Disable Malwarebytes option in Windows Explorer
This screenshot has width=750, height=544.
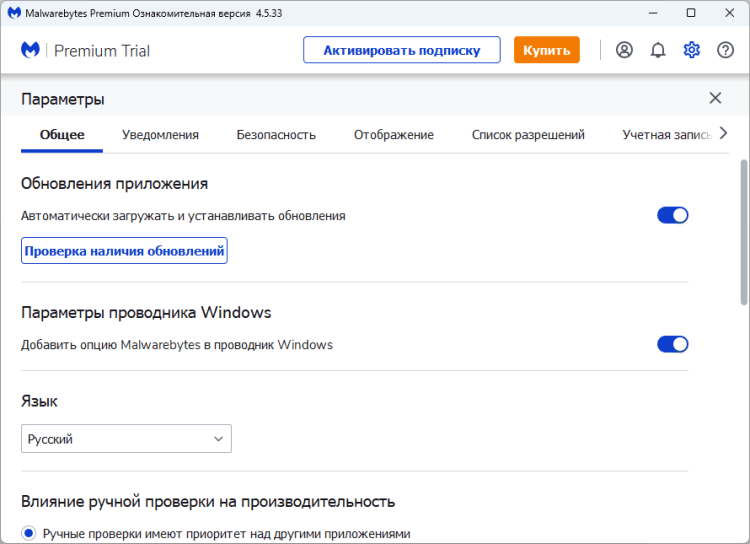[672, 345]
